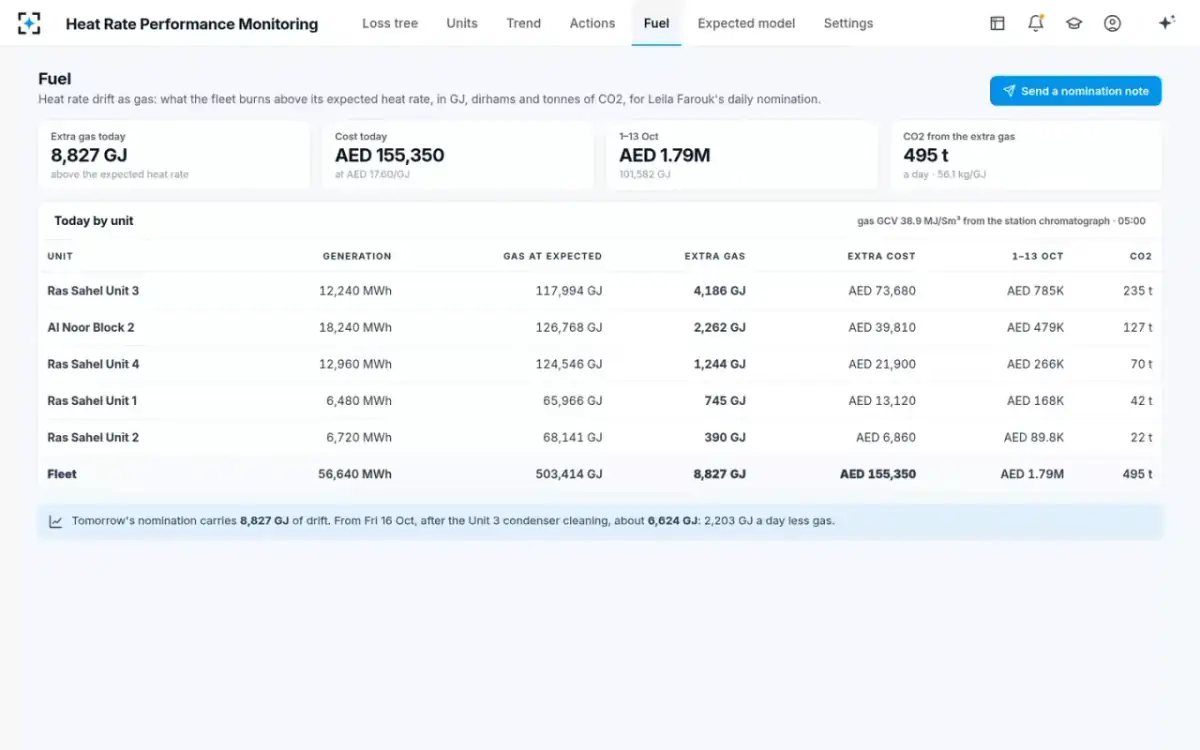Sort by the CO2 column header
Screen dimensions: 1200x750
coord(1141,256)
